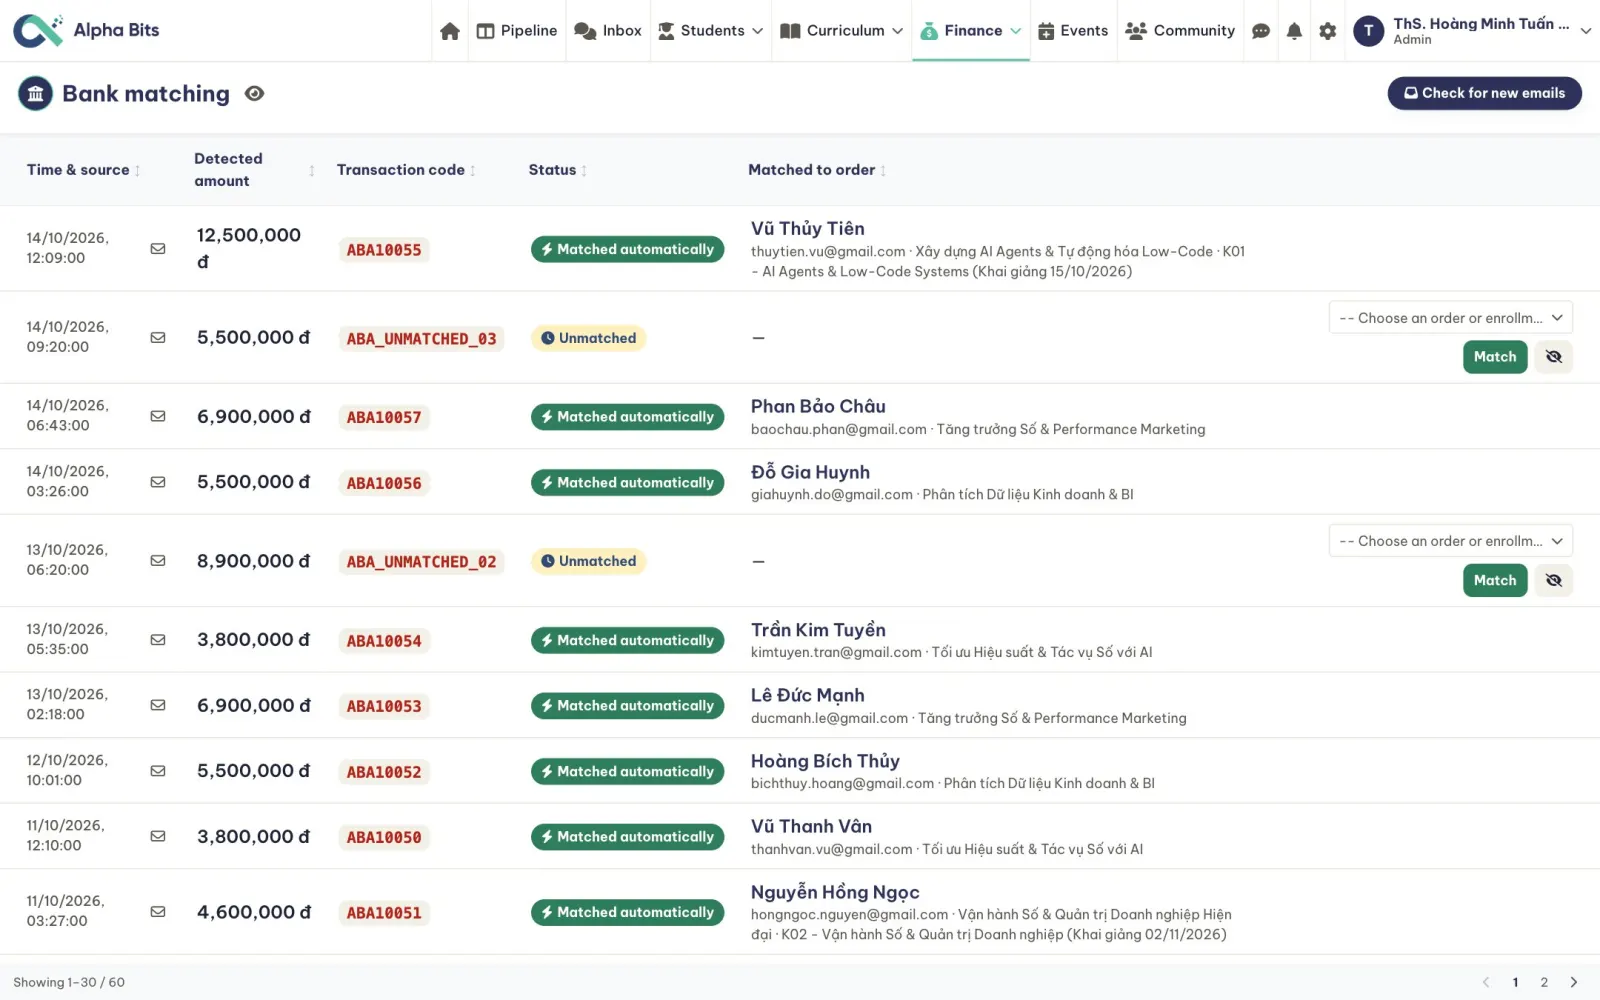Click email source icon for ABA10057 row
The image size is (1600, 1000).
(158, 416)
